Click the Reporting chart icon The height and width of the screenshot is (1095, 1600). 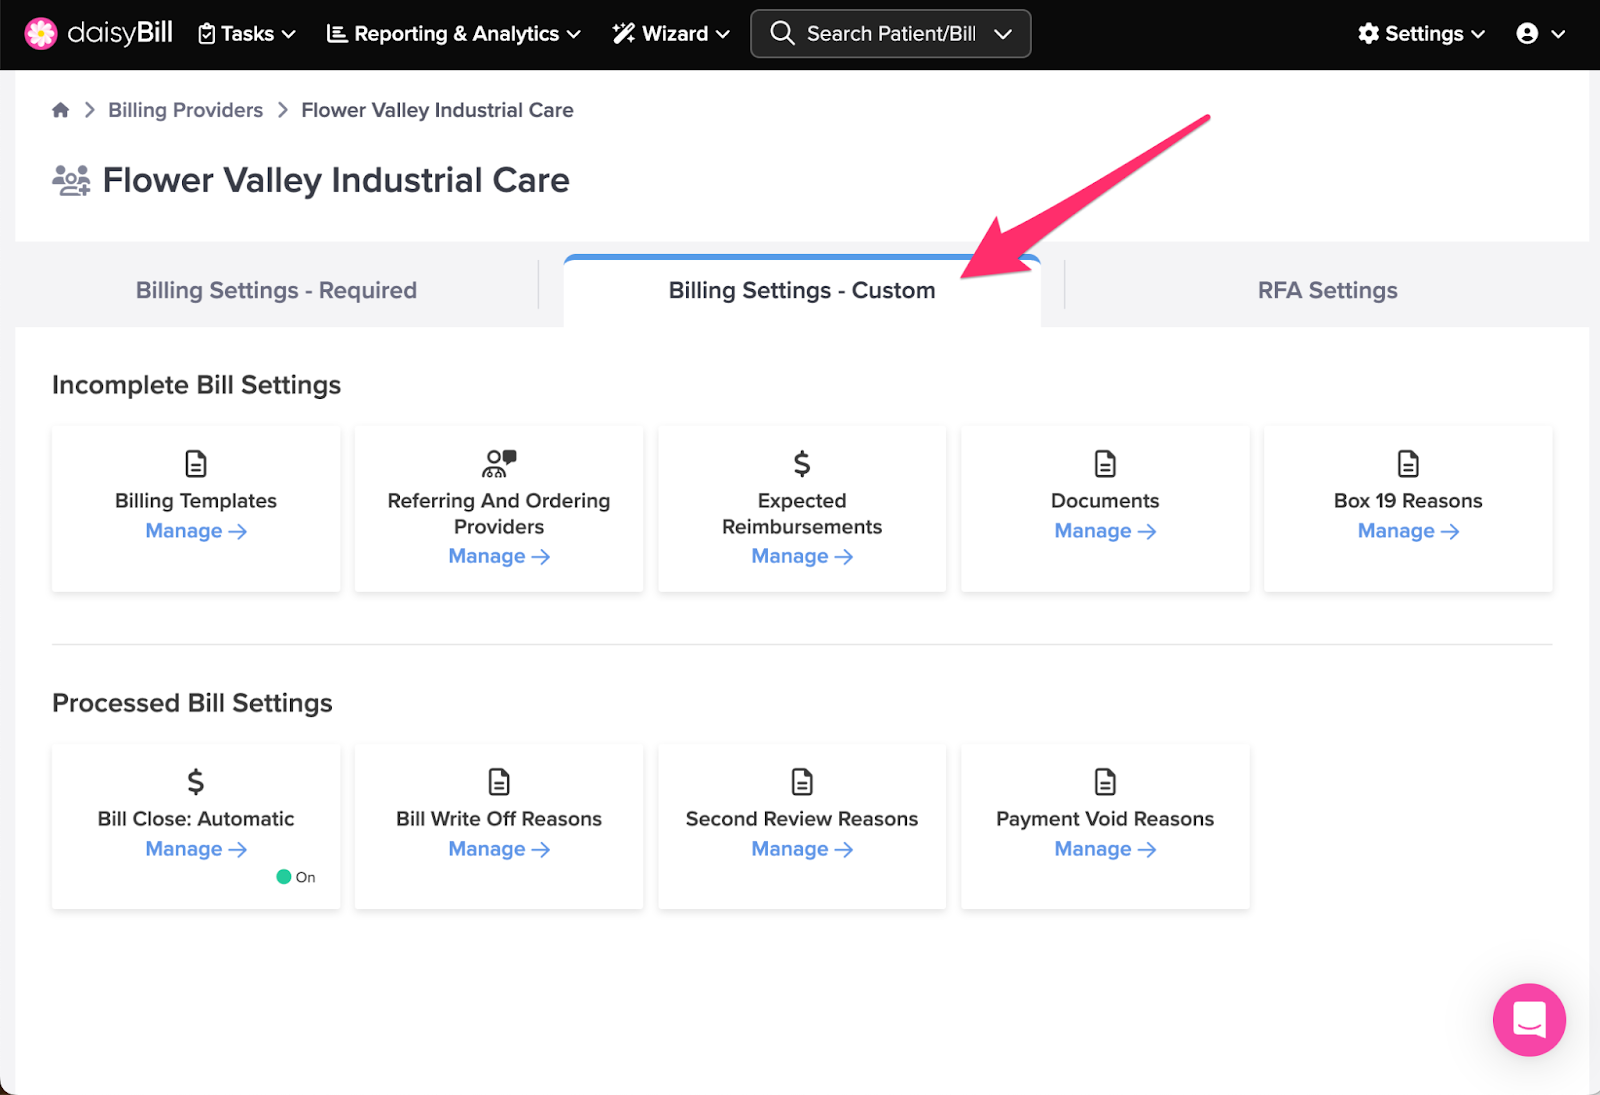pos(337,34)
